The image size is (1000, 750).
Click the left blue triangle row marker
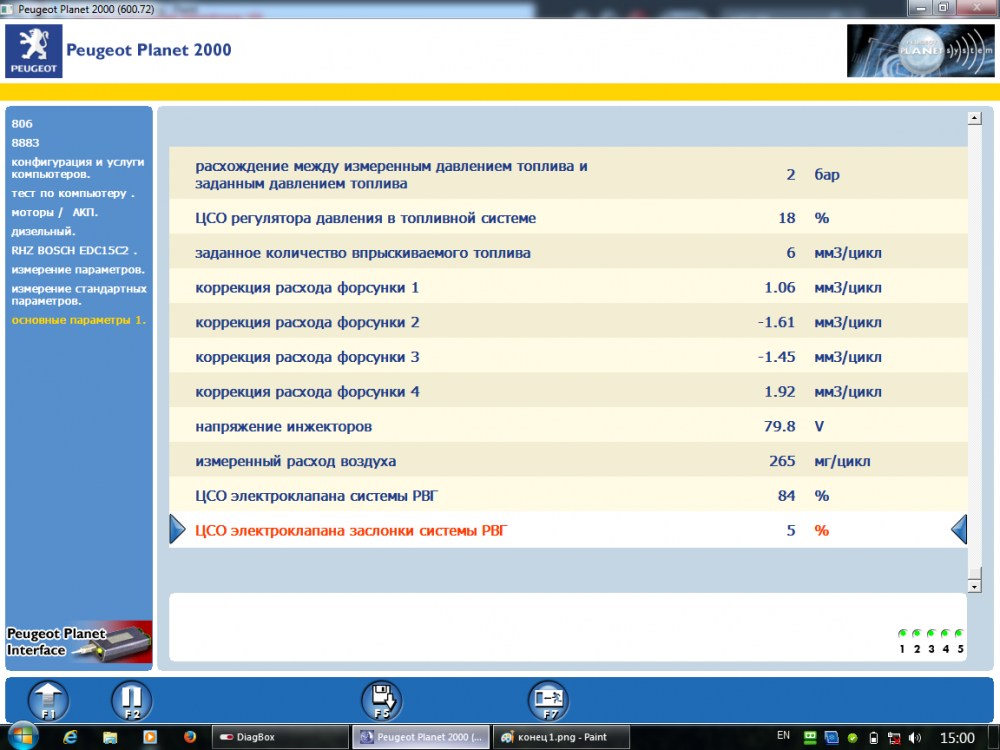[x=178, y=530]
